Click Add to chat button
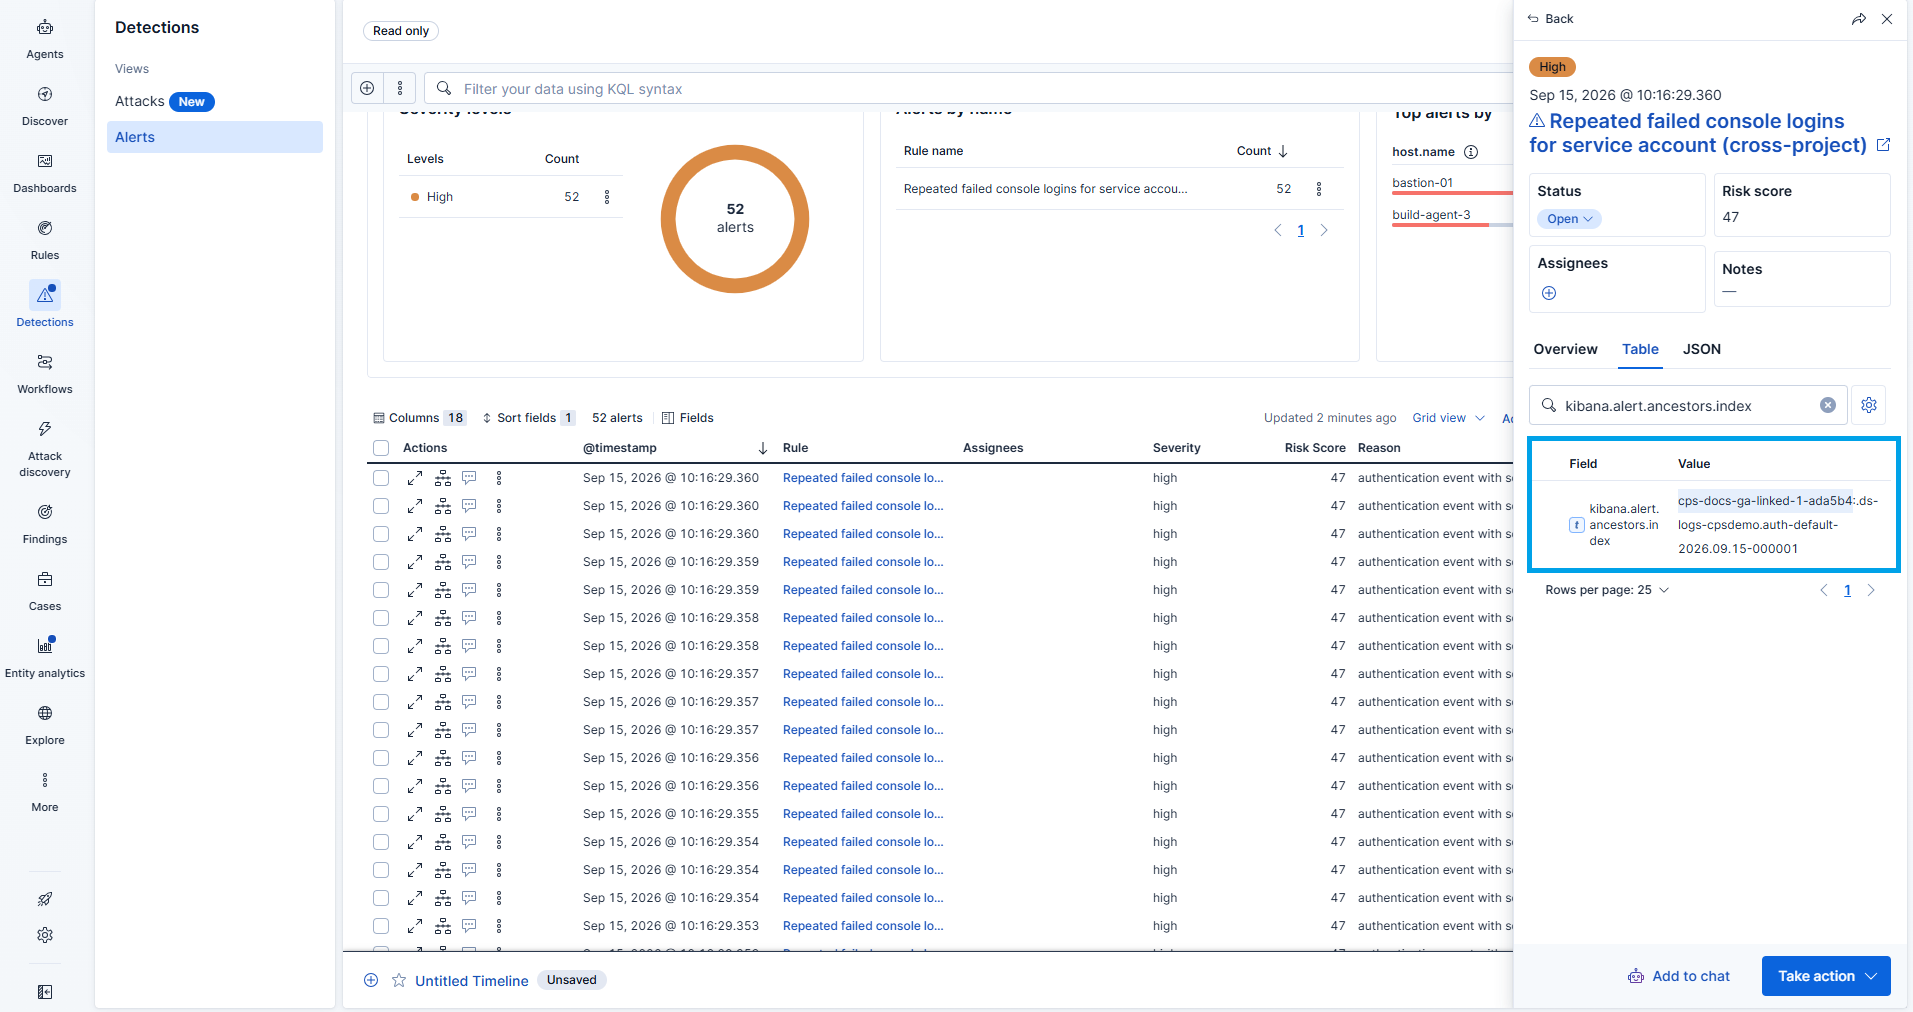The image size is (1913, 1012). [1678, 976]
